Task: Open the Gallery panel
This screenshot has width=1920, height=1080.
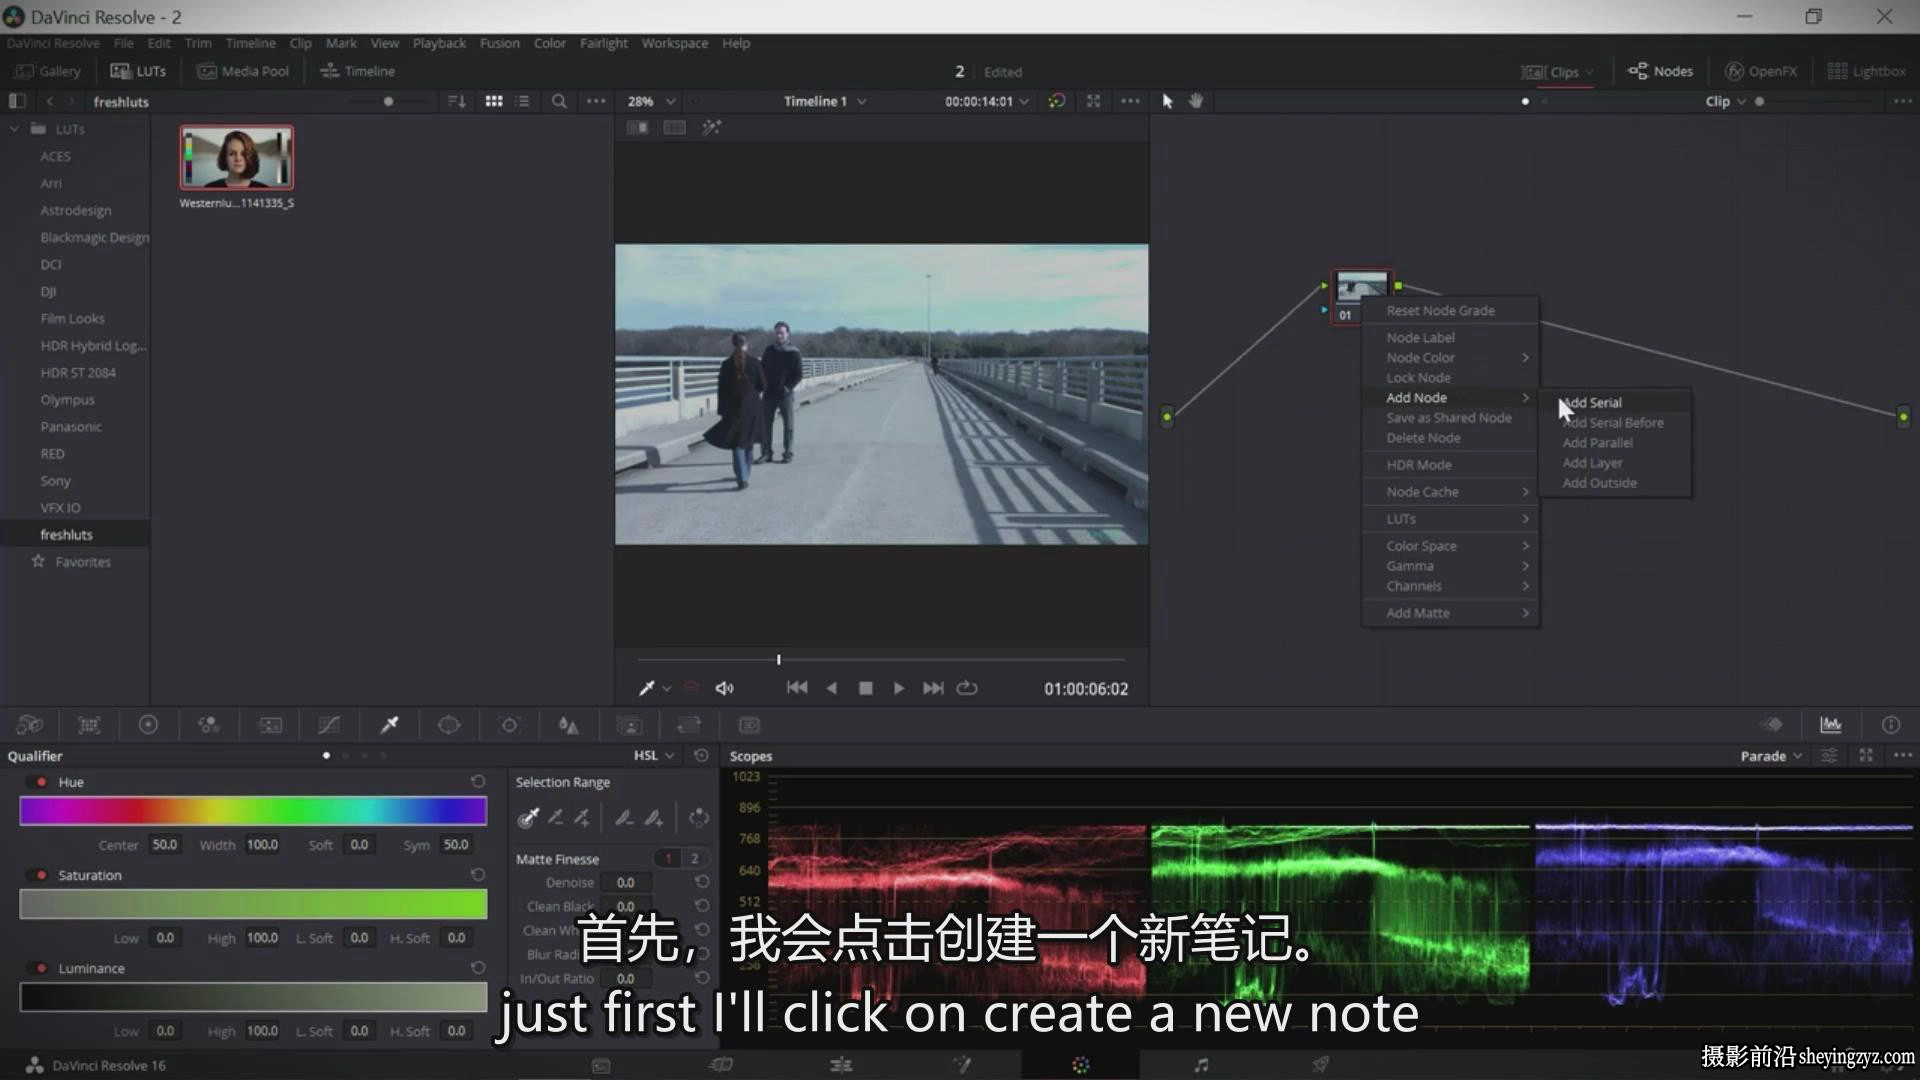Action: [x=48, y=71]
